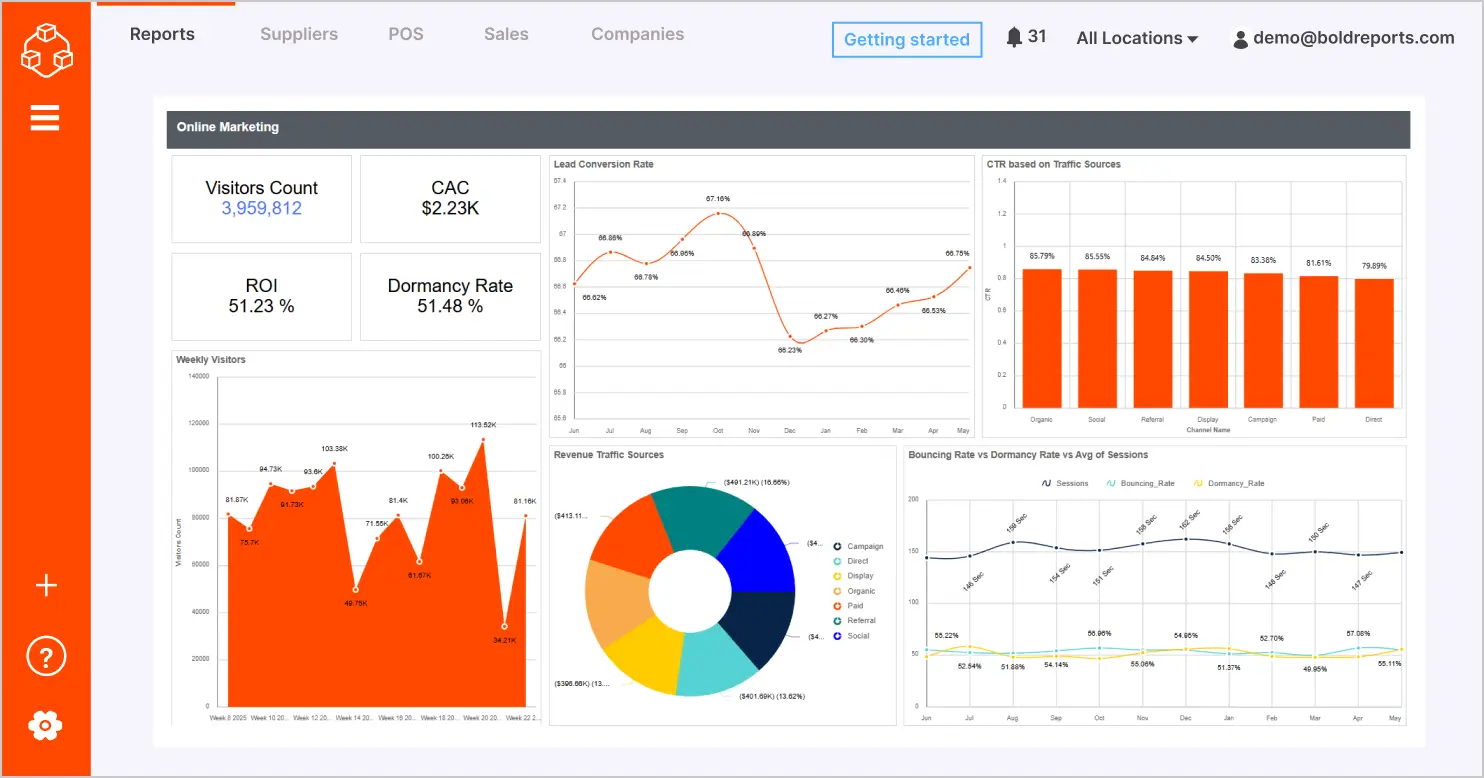Image resolution: width=1484 pixels, height=778 pixels.
Task: Go to the Companies tab
Action: click(637, 33)
